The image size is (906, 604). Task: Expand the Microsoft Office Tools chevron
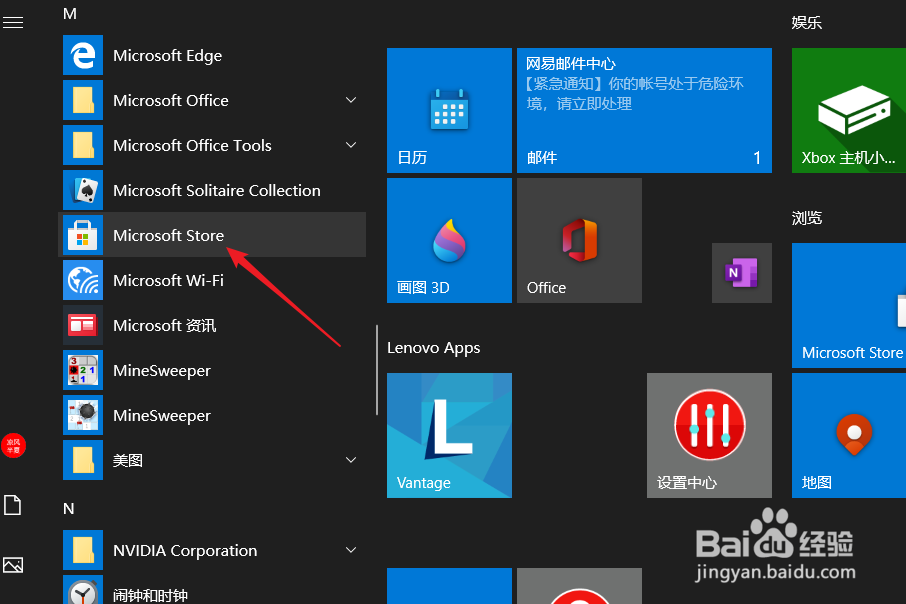pyautogui.click(x=351, y=145)
